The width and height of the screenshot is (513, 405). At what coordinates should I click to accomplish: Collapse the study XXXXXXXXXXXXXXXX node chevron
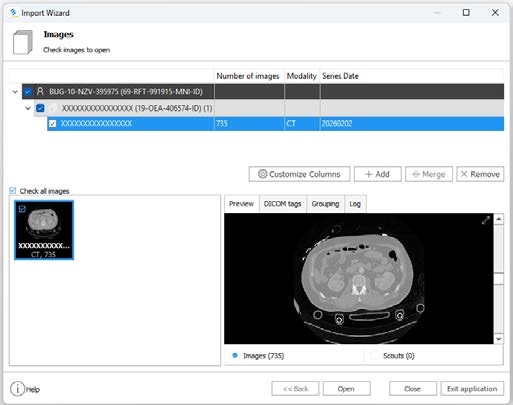(28, 108)
